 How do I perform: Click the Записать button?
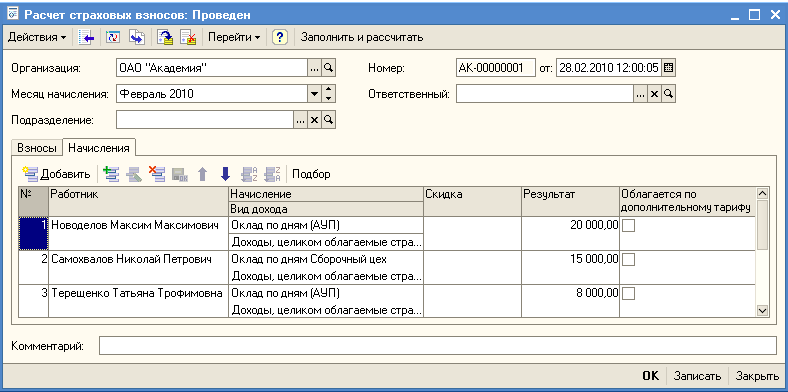coord(698,376)
